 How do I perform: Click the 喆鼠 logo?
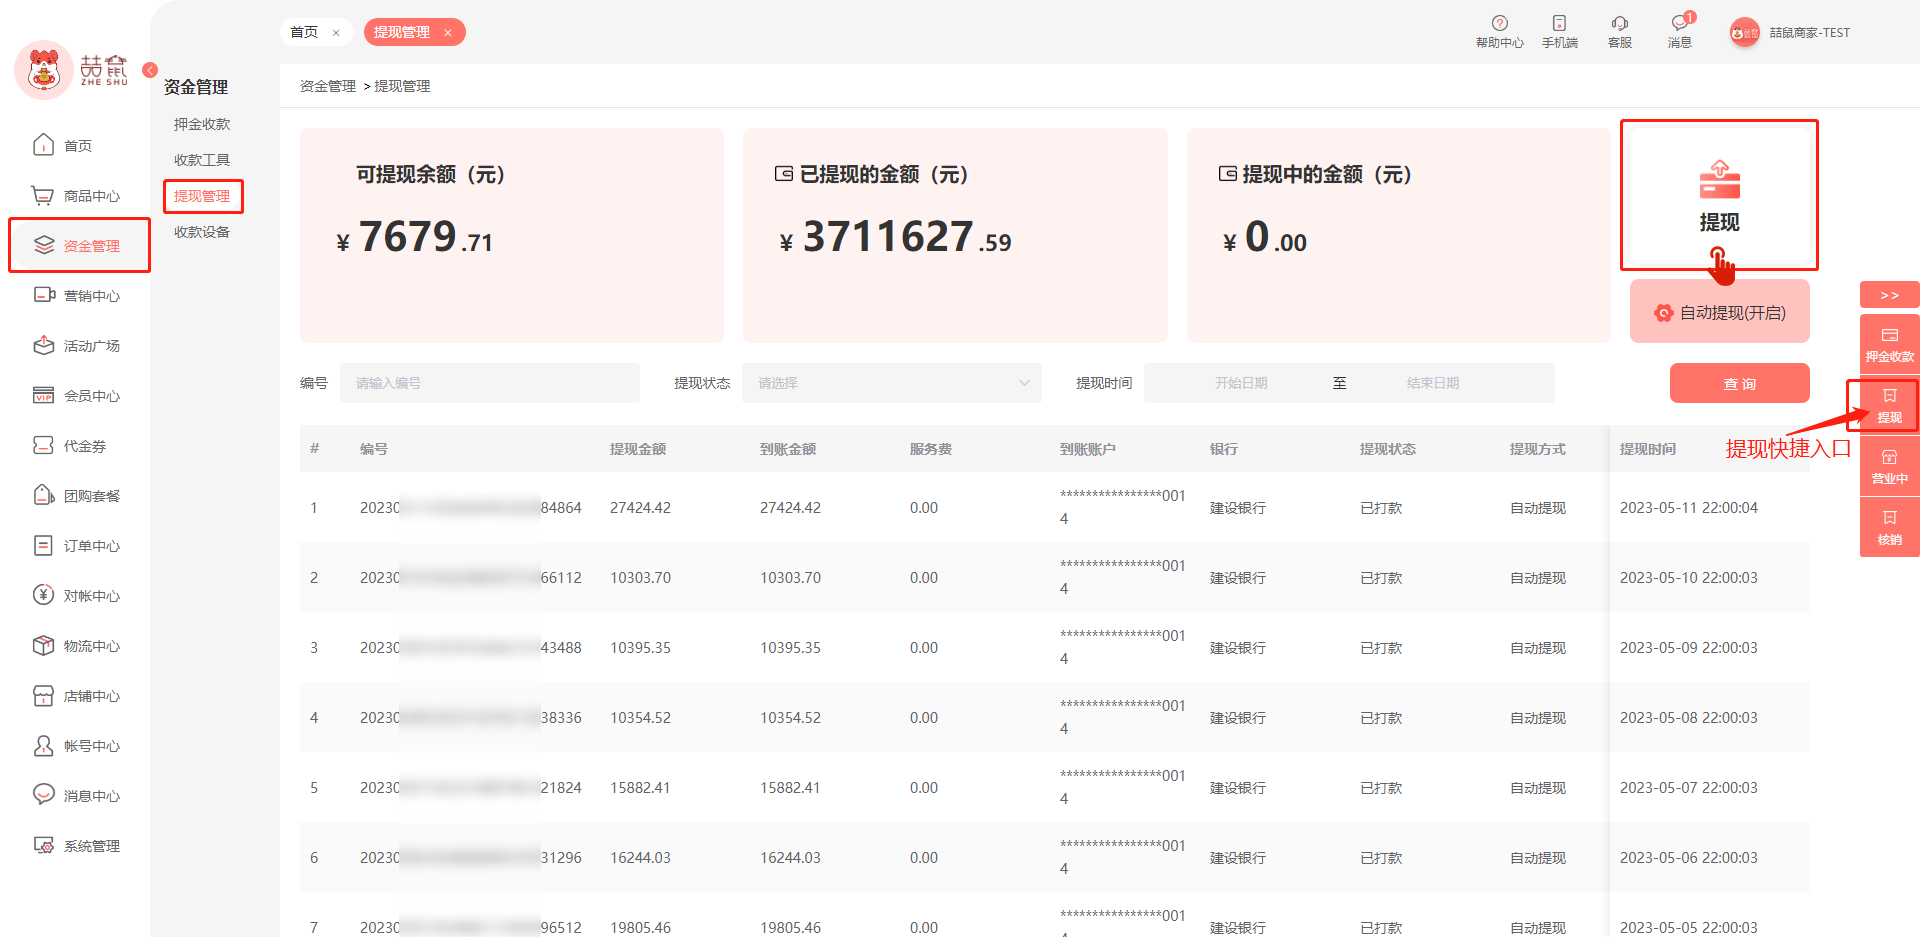(72, 70)
